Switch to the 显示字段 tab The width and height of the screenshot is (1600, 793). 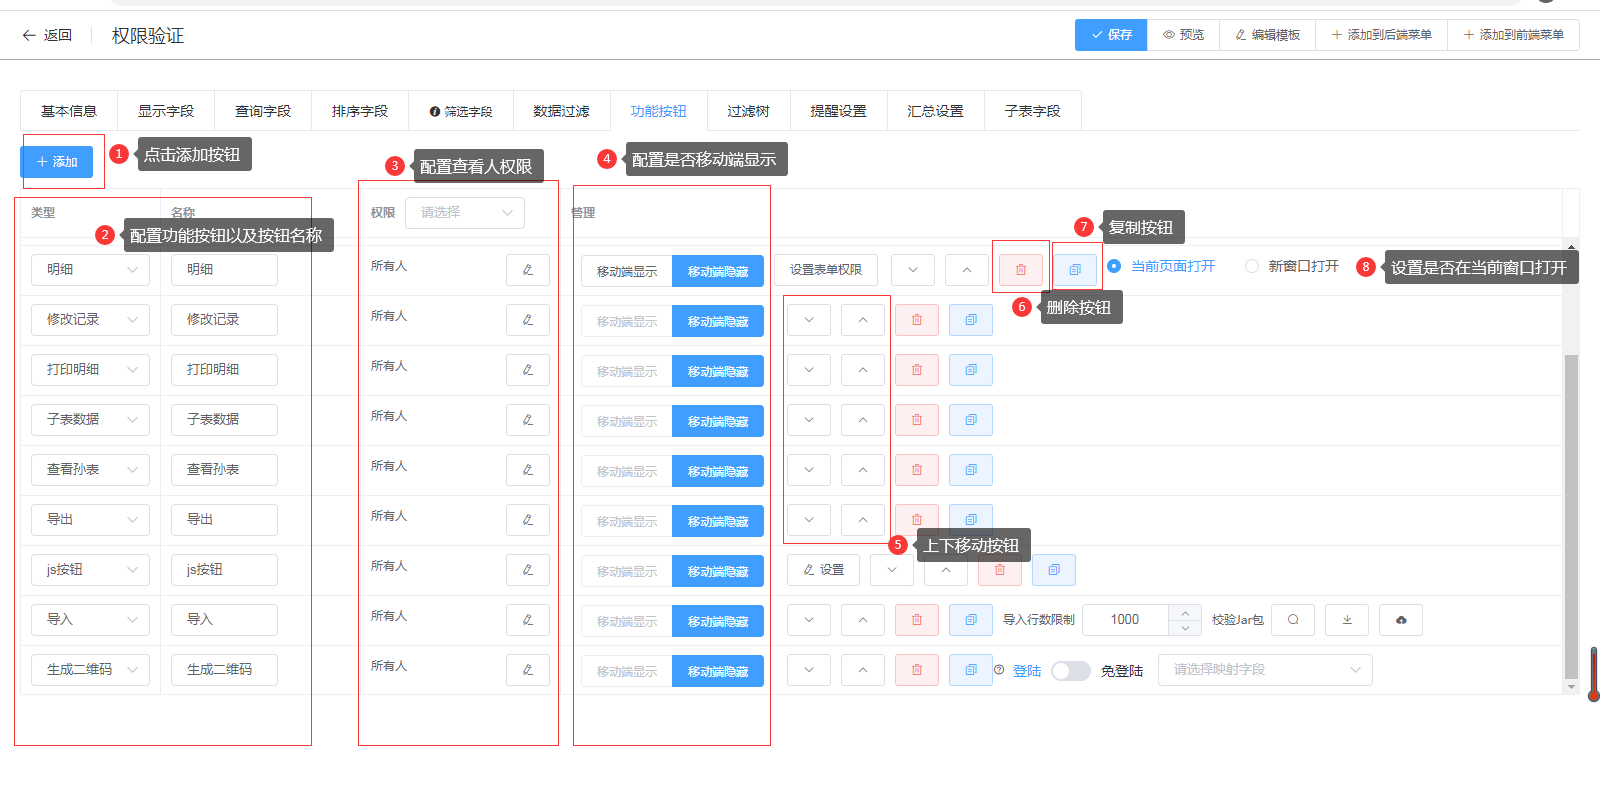166,111
